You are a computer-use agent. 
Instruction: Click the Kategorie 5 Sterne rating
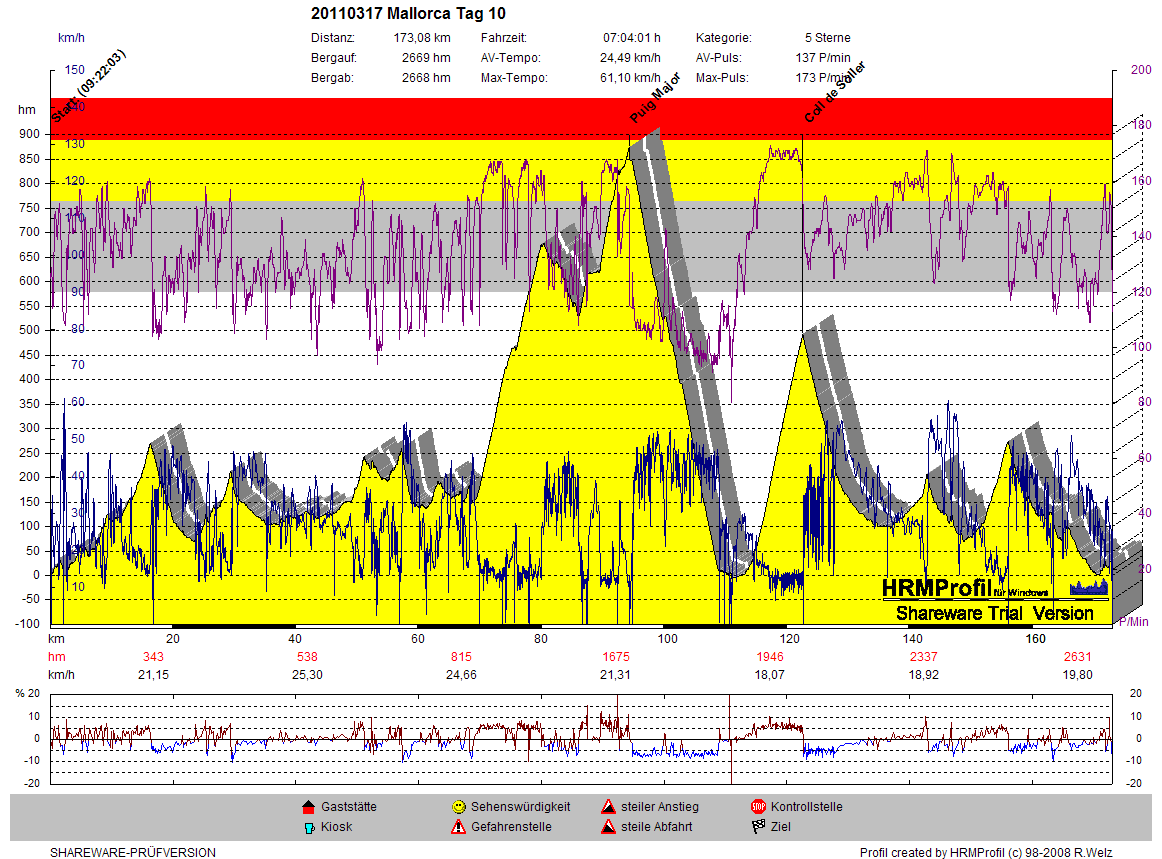(827, 37)
